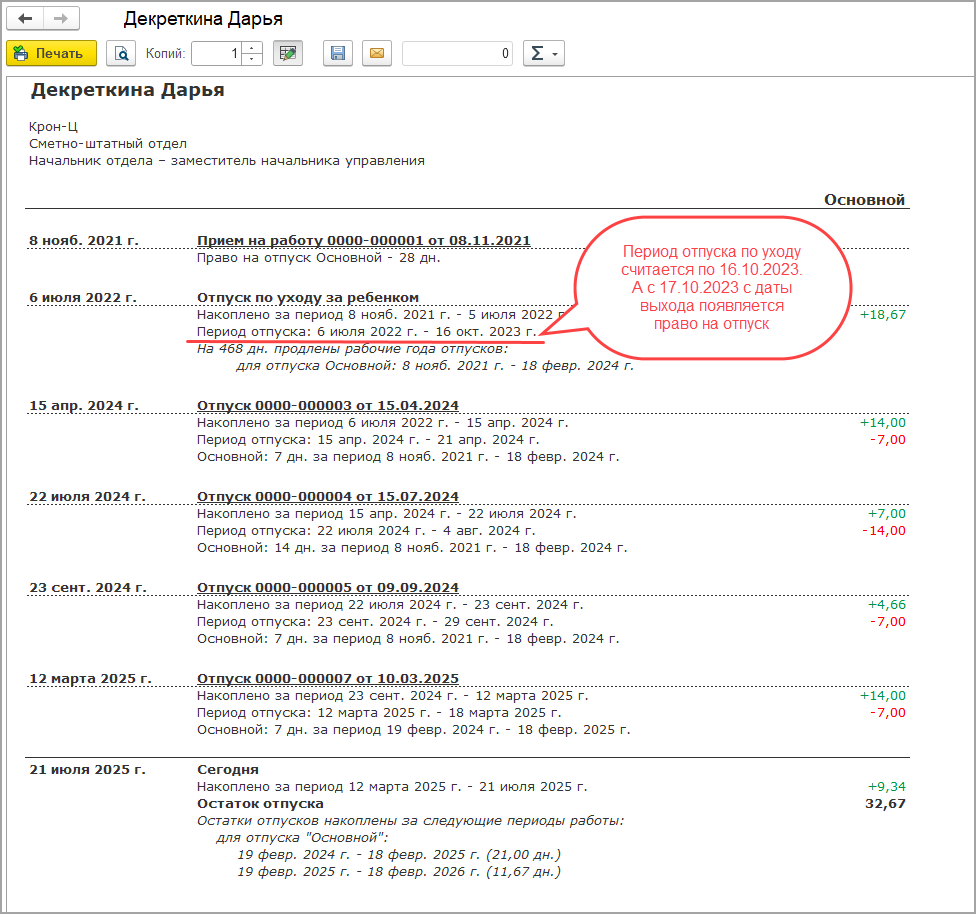Click the На 468 дн. продлены line

[352, 349]
